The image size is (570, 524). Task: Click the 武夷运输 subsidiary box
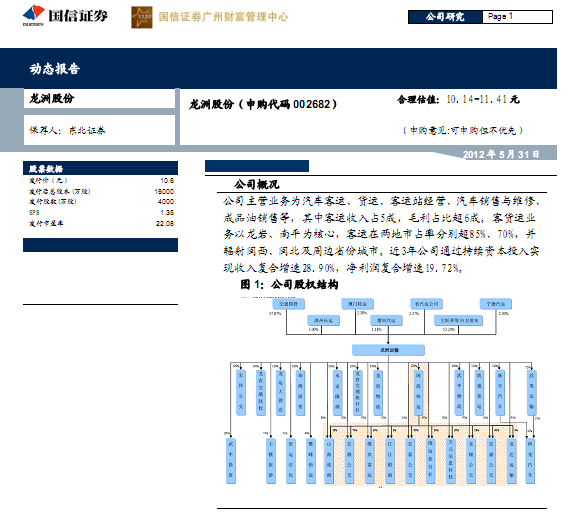click(531, 392)
